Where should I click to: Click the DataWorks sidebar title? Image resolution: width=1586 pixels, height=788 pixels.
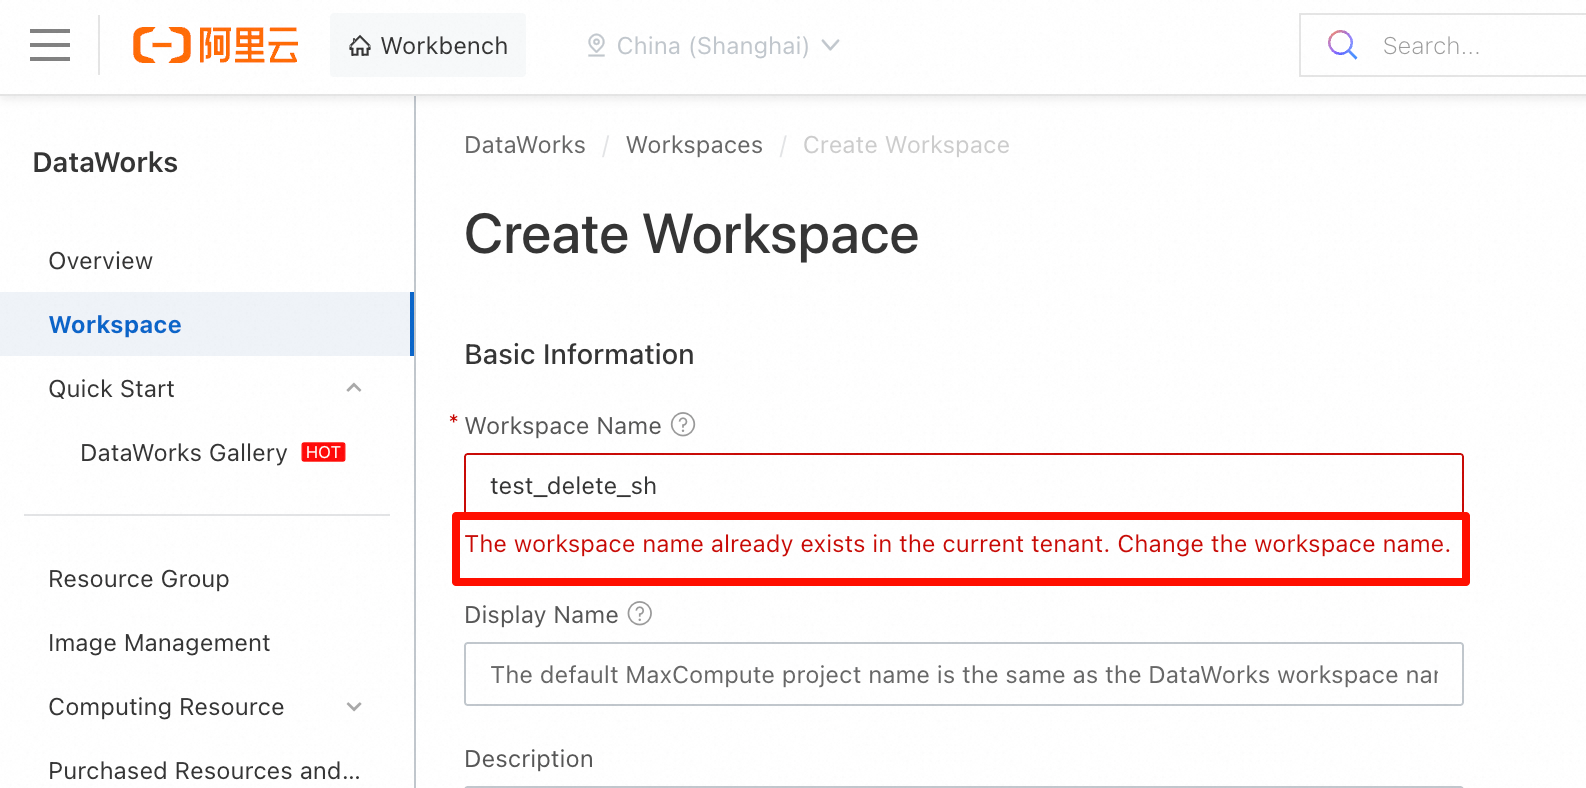(x=105, y=163)
